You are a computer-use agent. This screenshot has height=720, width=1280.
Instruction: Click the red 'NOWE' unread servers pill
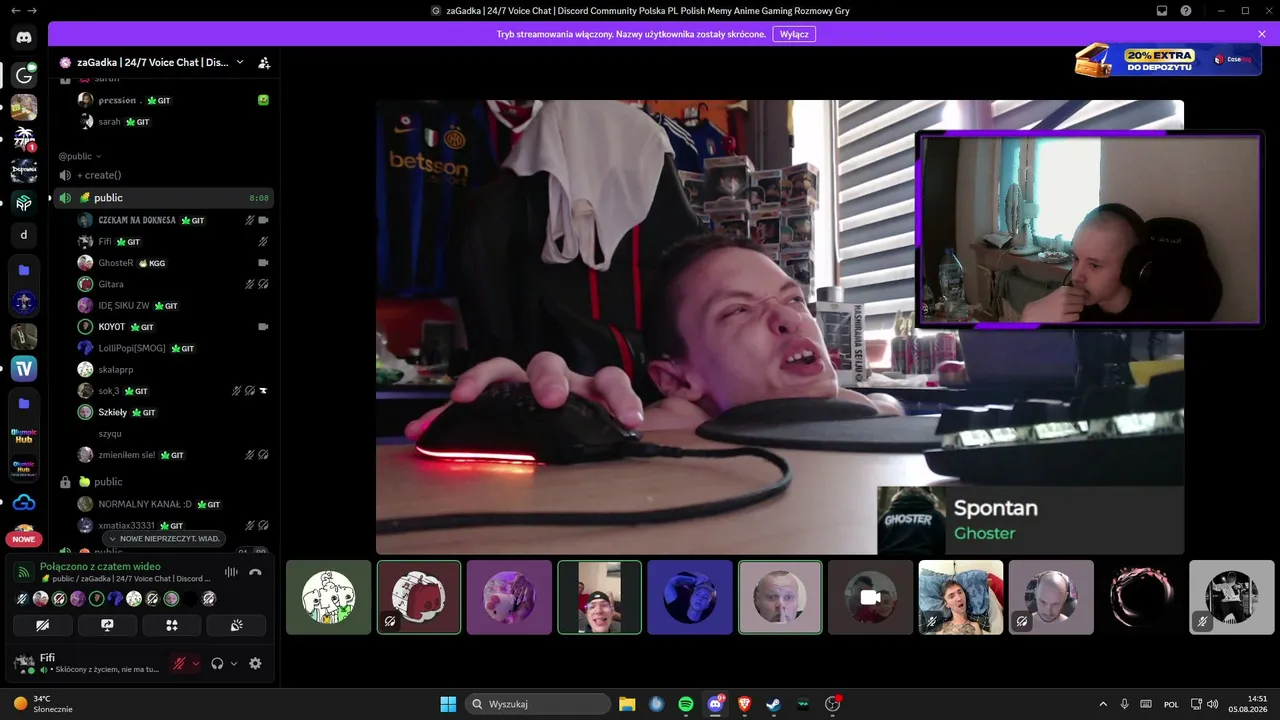tap(24, 539)
